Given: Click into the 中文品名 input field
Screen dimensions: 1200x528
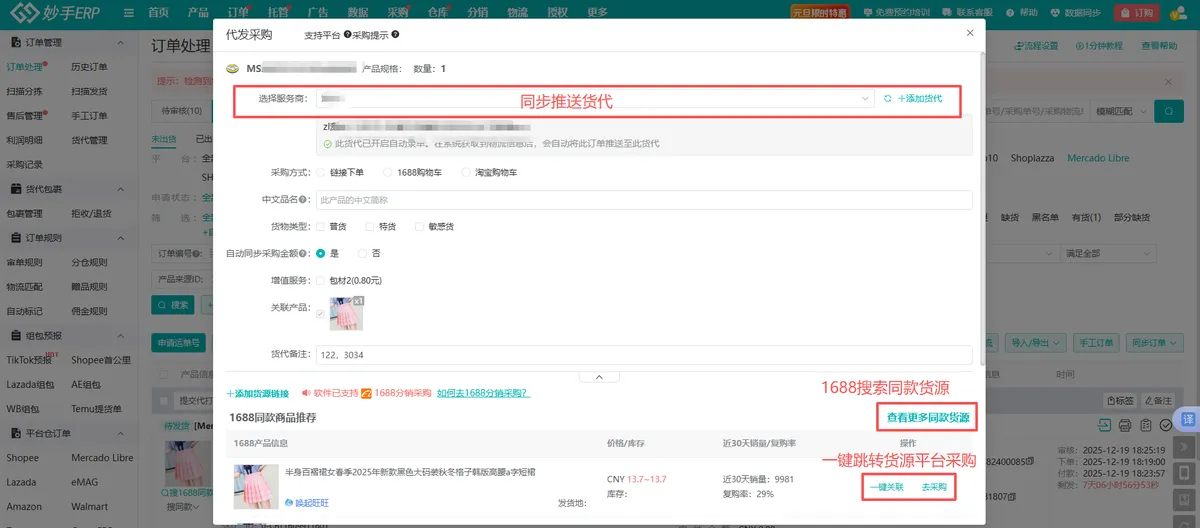Looking at the screenshot, I should pyautogui.click(x=644, y=200).
